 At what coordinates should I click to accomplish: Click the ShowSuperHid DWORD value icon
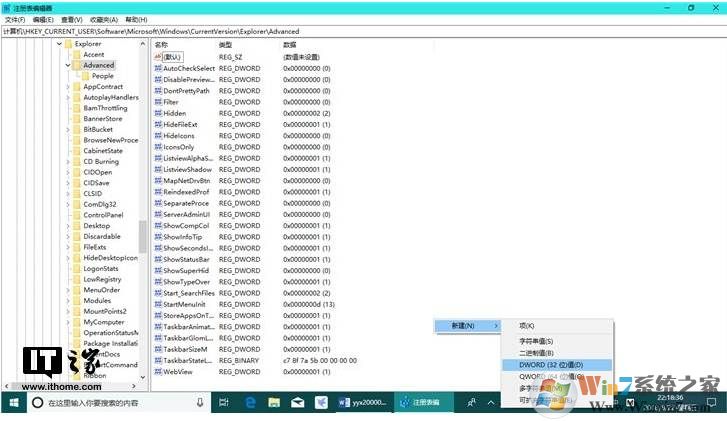pyautogui.click(x=157, y=270)
